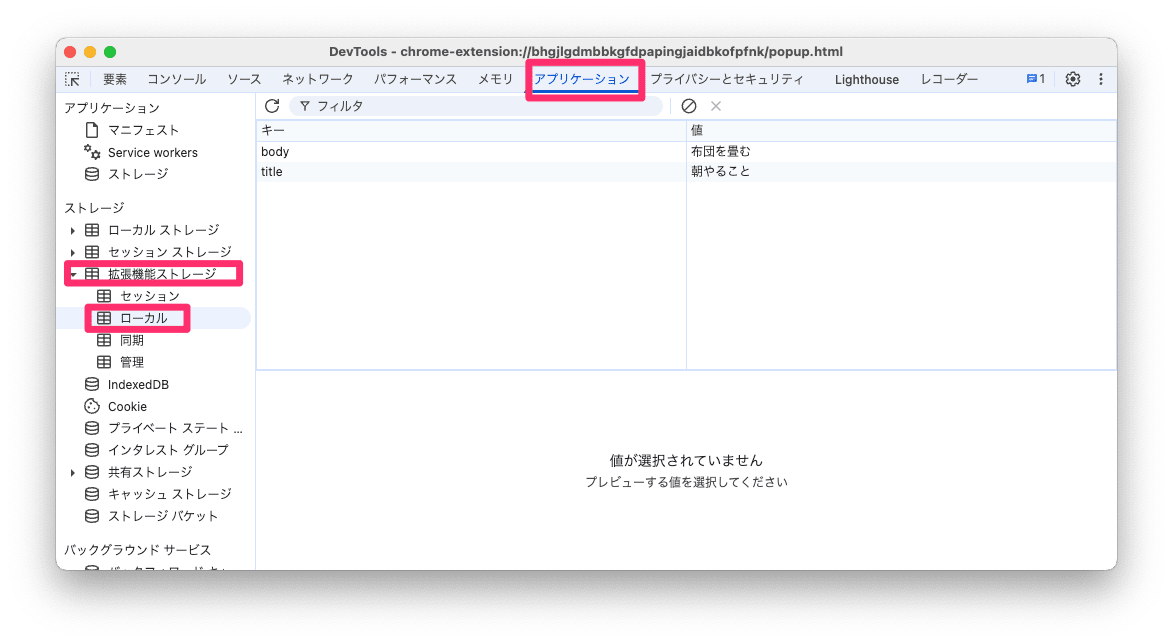
Task: Delete selected entry with the X icon
Action: (x=716, y=106)
